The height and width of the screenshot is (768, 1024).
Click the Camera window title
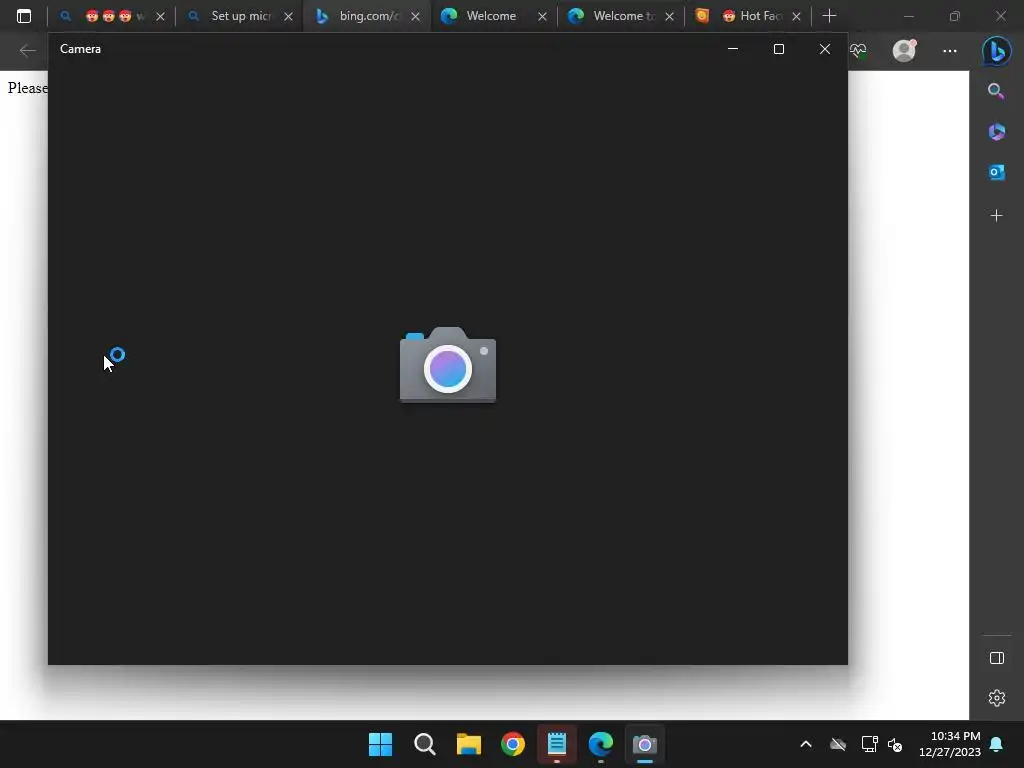click(x=80, y=49)
